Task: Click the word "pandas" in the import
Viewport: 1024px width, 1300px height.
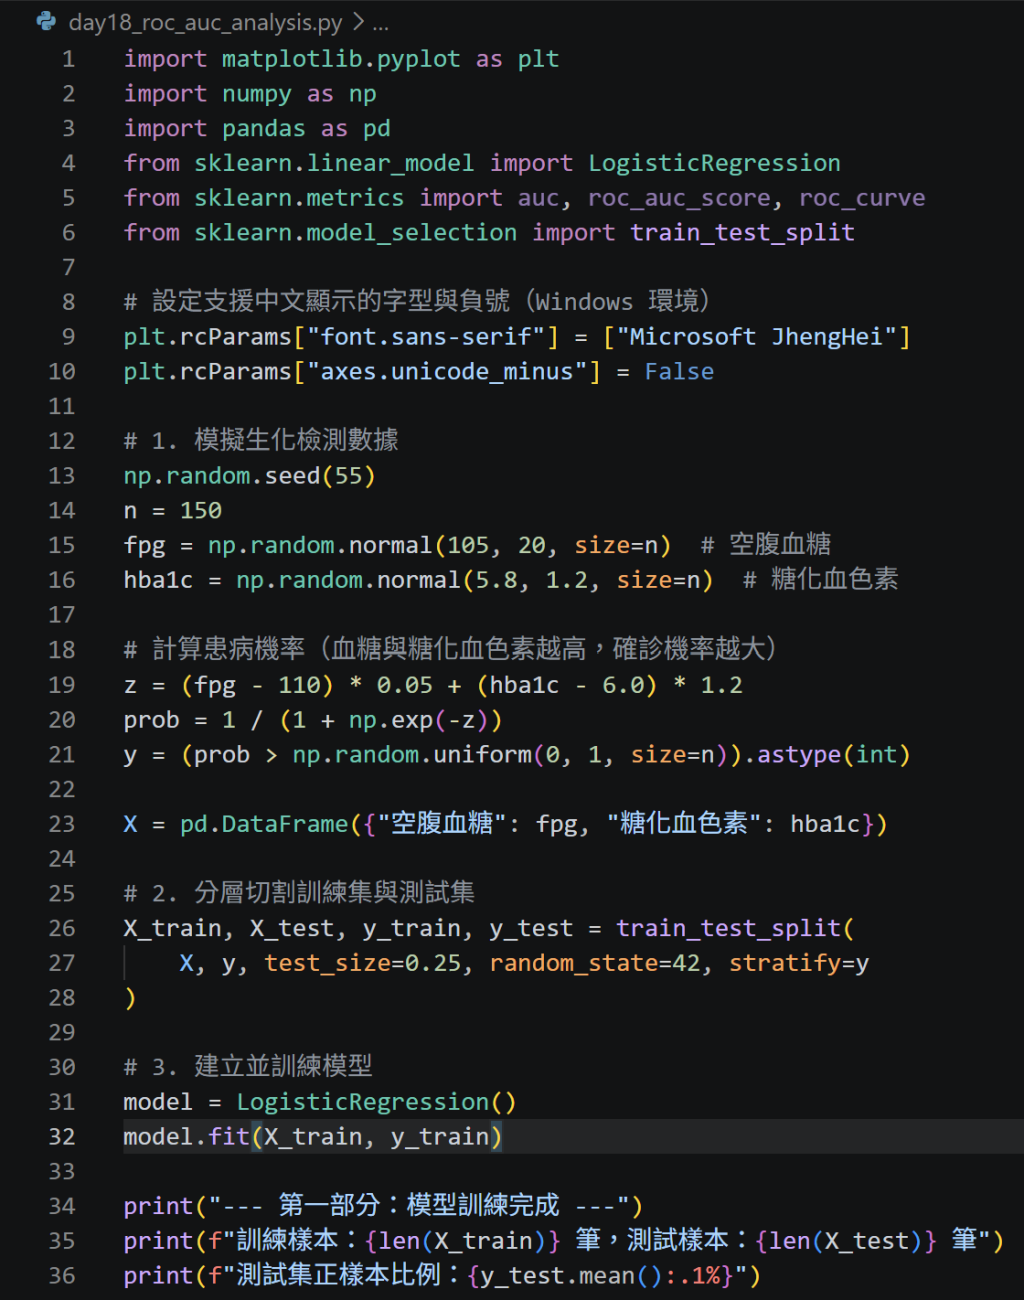Action: pyautogui.click(x=264, y=129)
